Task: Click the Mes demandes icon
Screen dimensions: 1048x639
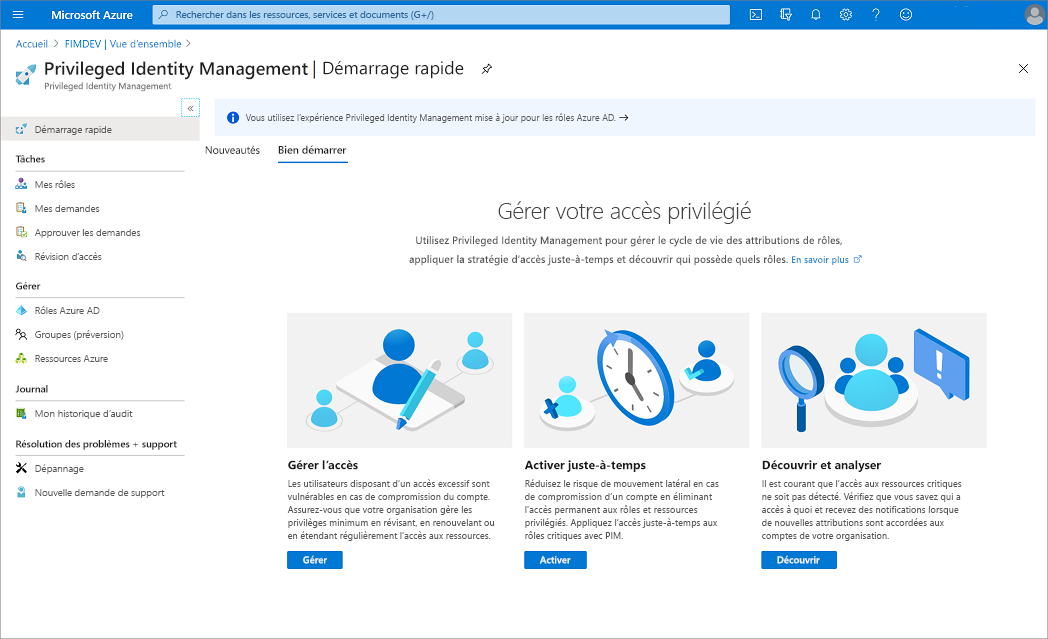Action: tap(21, 208)
